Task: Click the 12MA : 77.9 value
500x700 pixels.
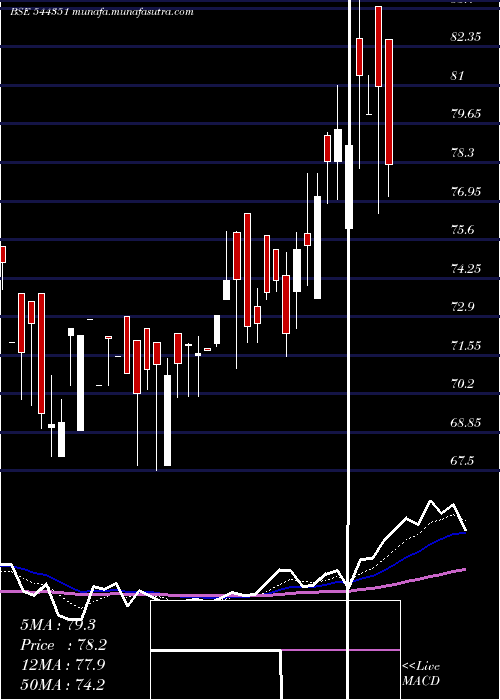Action: (x=63, y=665)
